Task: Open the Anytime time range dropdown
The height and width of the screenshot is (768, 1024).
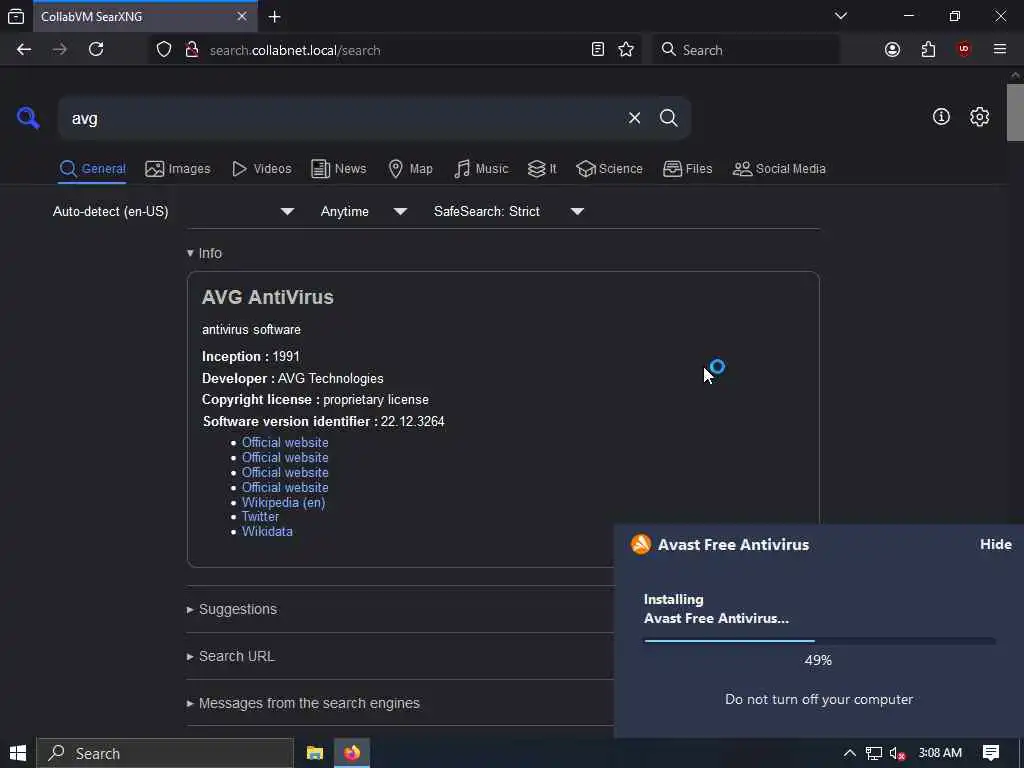Action: 363,212
